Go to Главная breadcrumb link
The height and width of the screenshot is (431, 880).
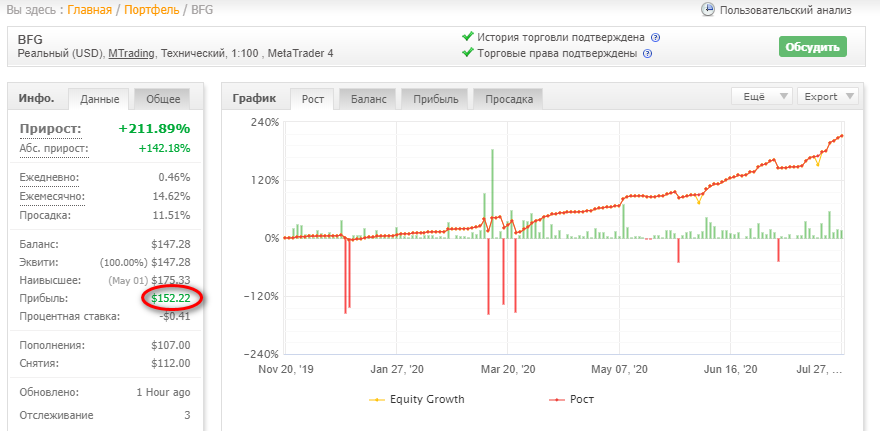click(x=89, y=10)
